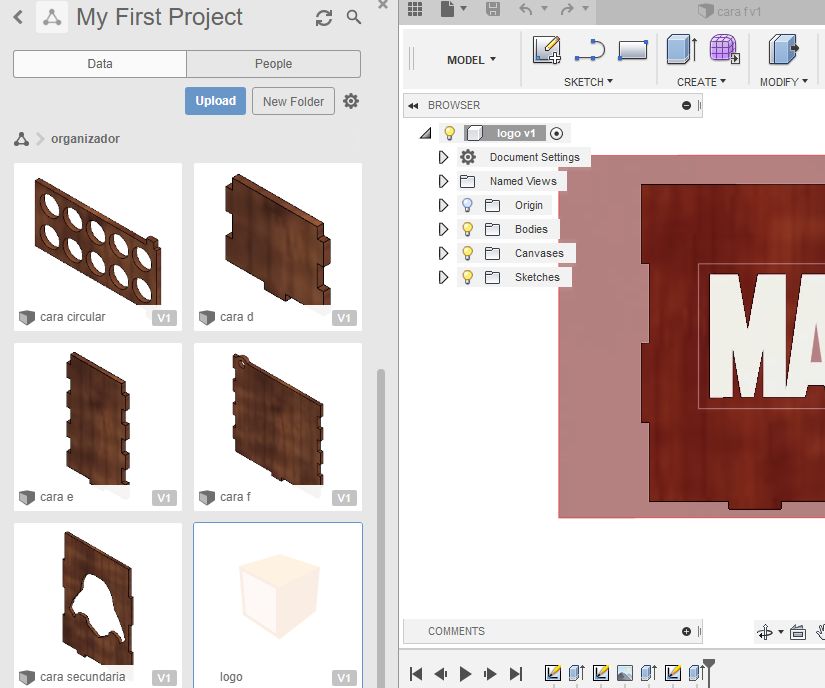Screen dimensions: 825x688
Task: Refresh the data panel project list
Action: tap(323, 18)
